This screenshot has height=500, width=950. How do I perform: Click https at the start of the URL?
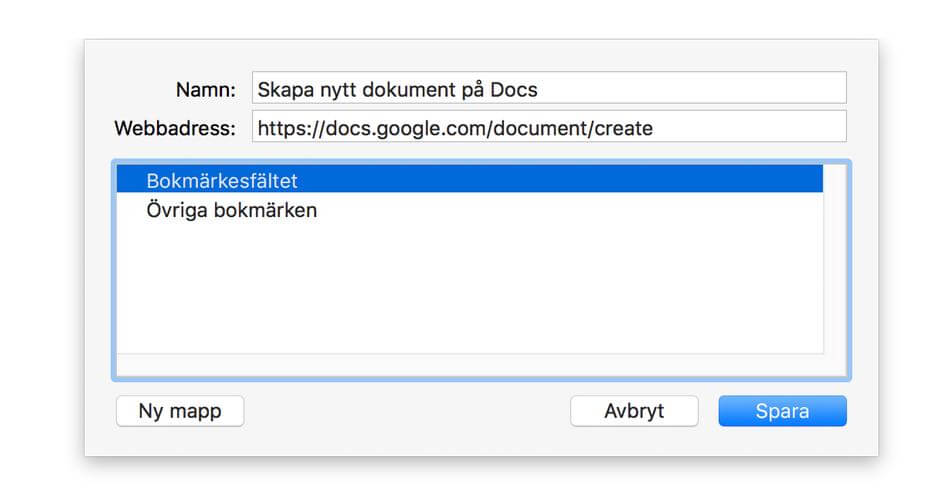point(280,128)
